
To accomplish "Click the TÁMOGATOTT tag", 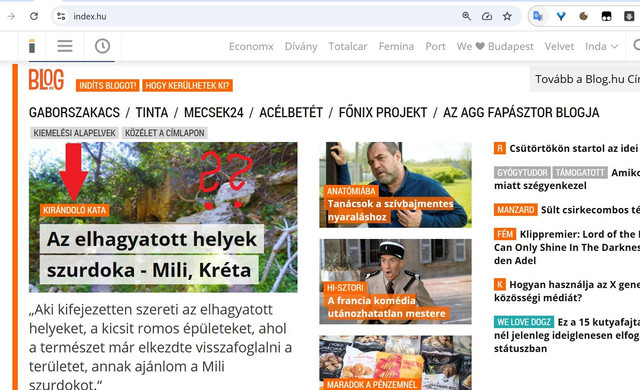I will [x=580, y=173].
